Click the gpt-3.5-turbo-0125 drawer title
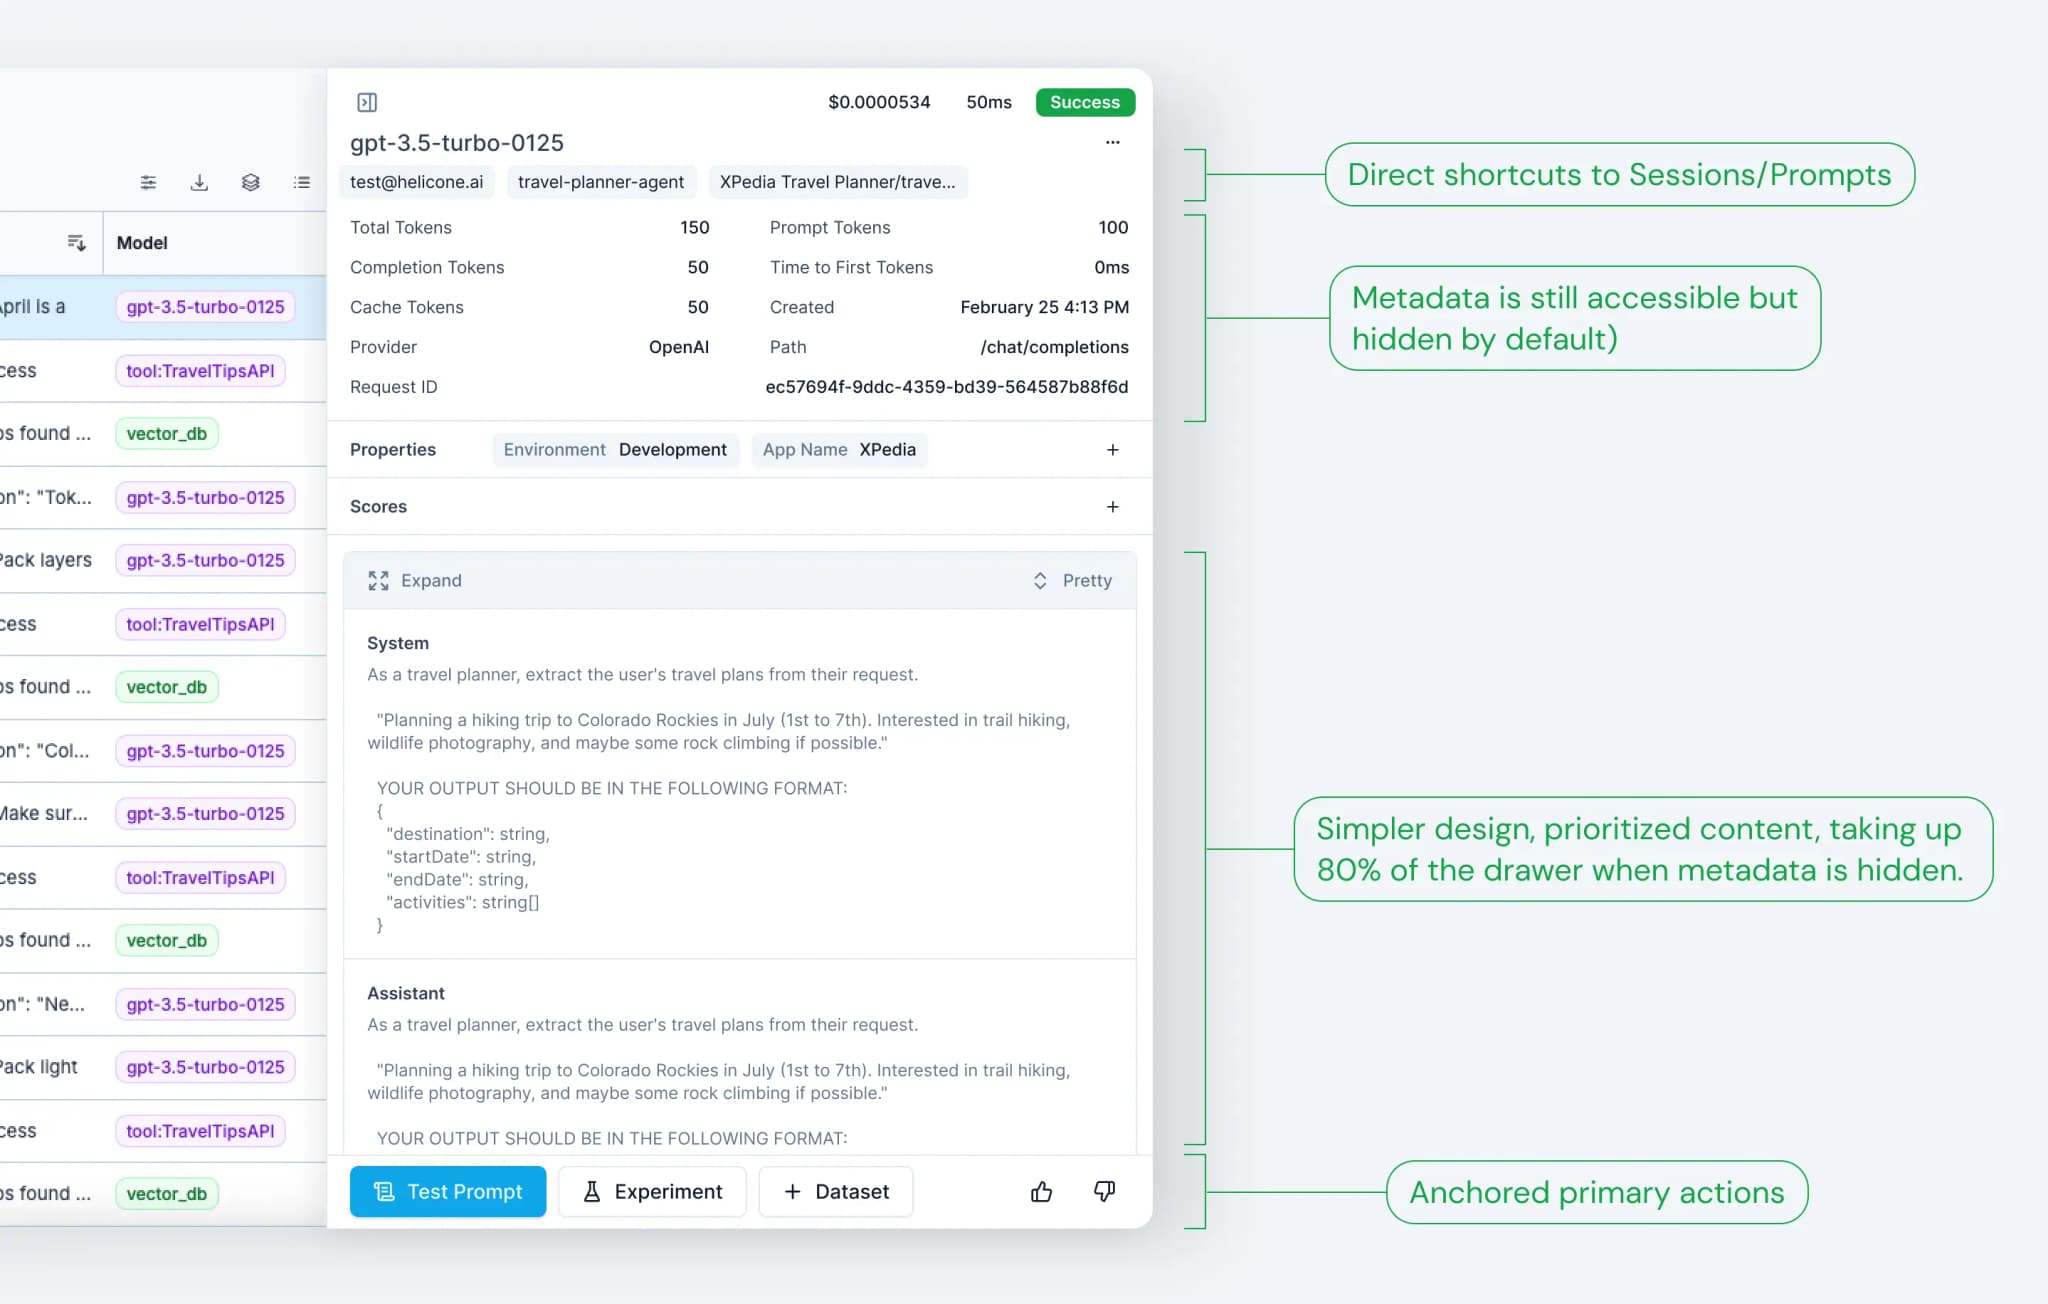2048x1304 pixels. 457,143
